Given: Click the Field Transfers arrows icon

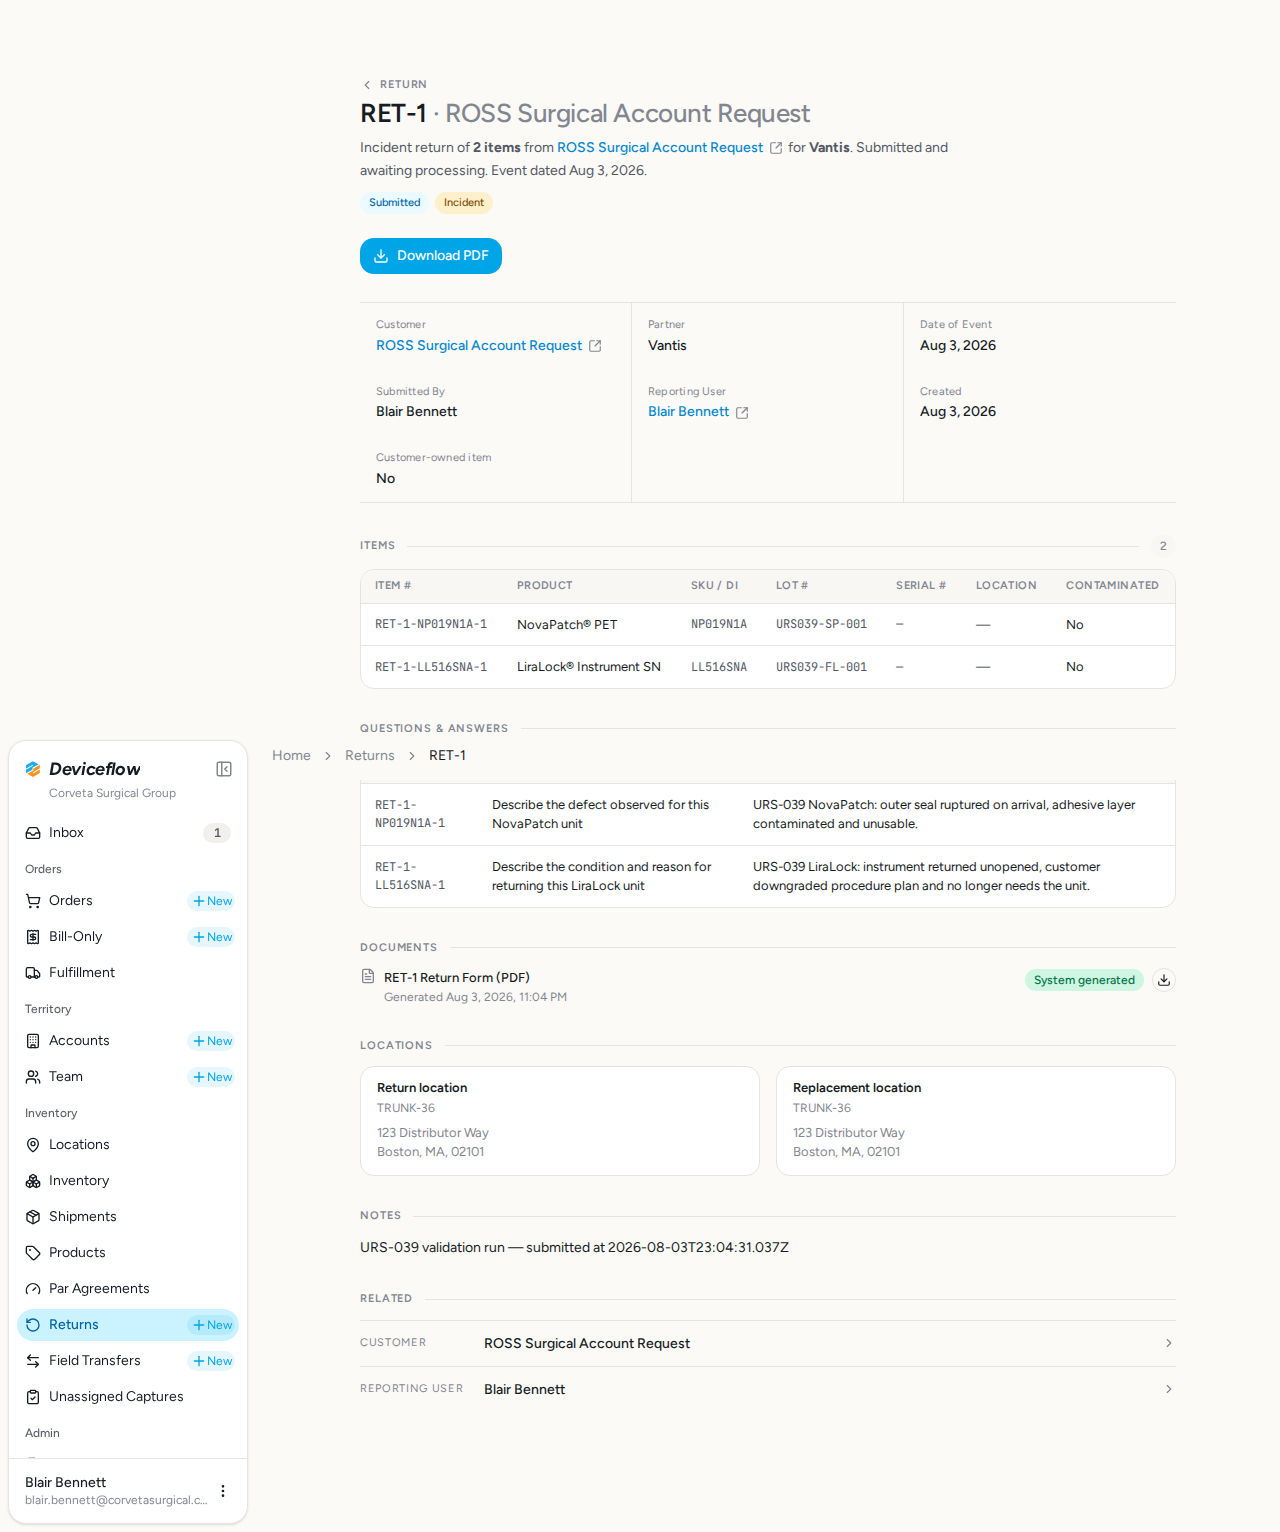Looking at the screenshot, I should 33,1361.
